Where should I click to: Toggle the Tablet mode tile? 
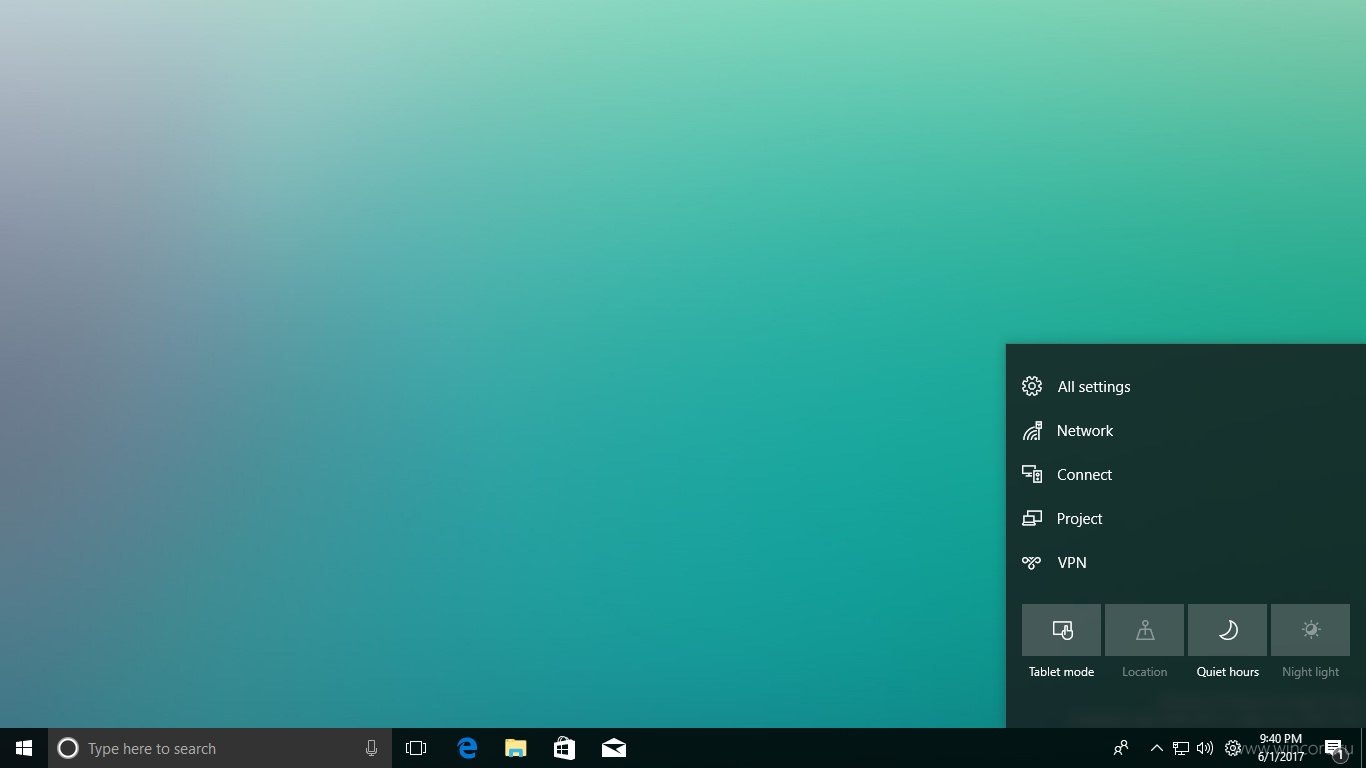pos(1061,630)
